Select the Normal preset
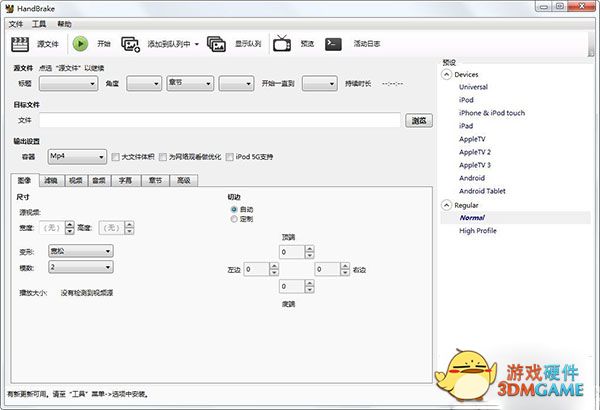Screen dimensions: 600x410 [x=472, y=217]
